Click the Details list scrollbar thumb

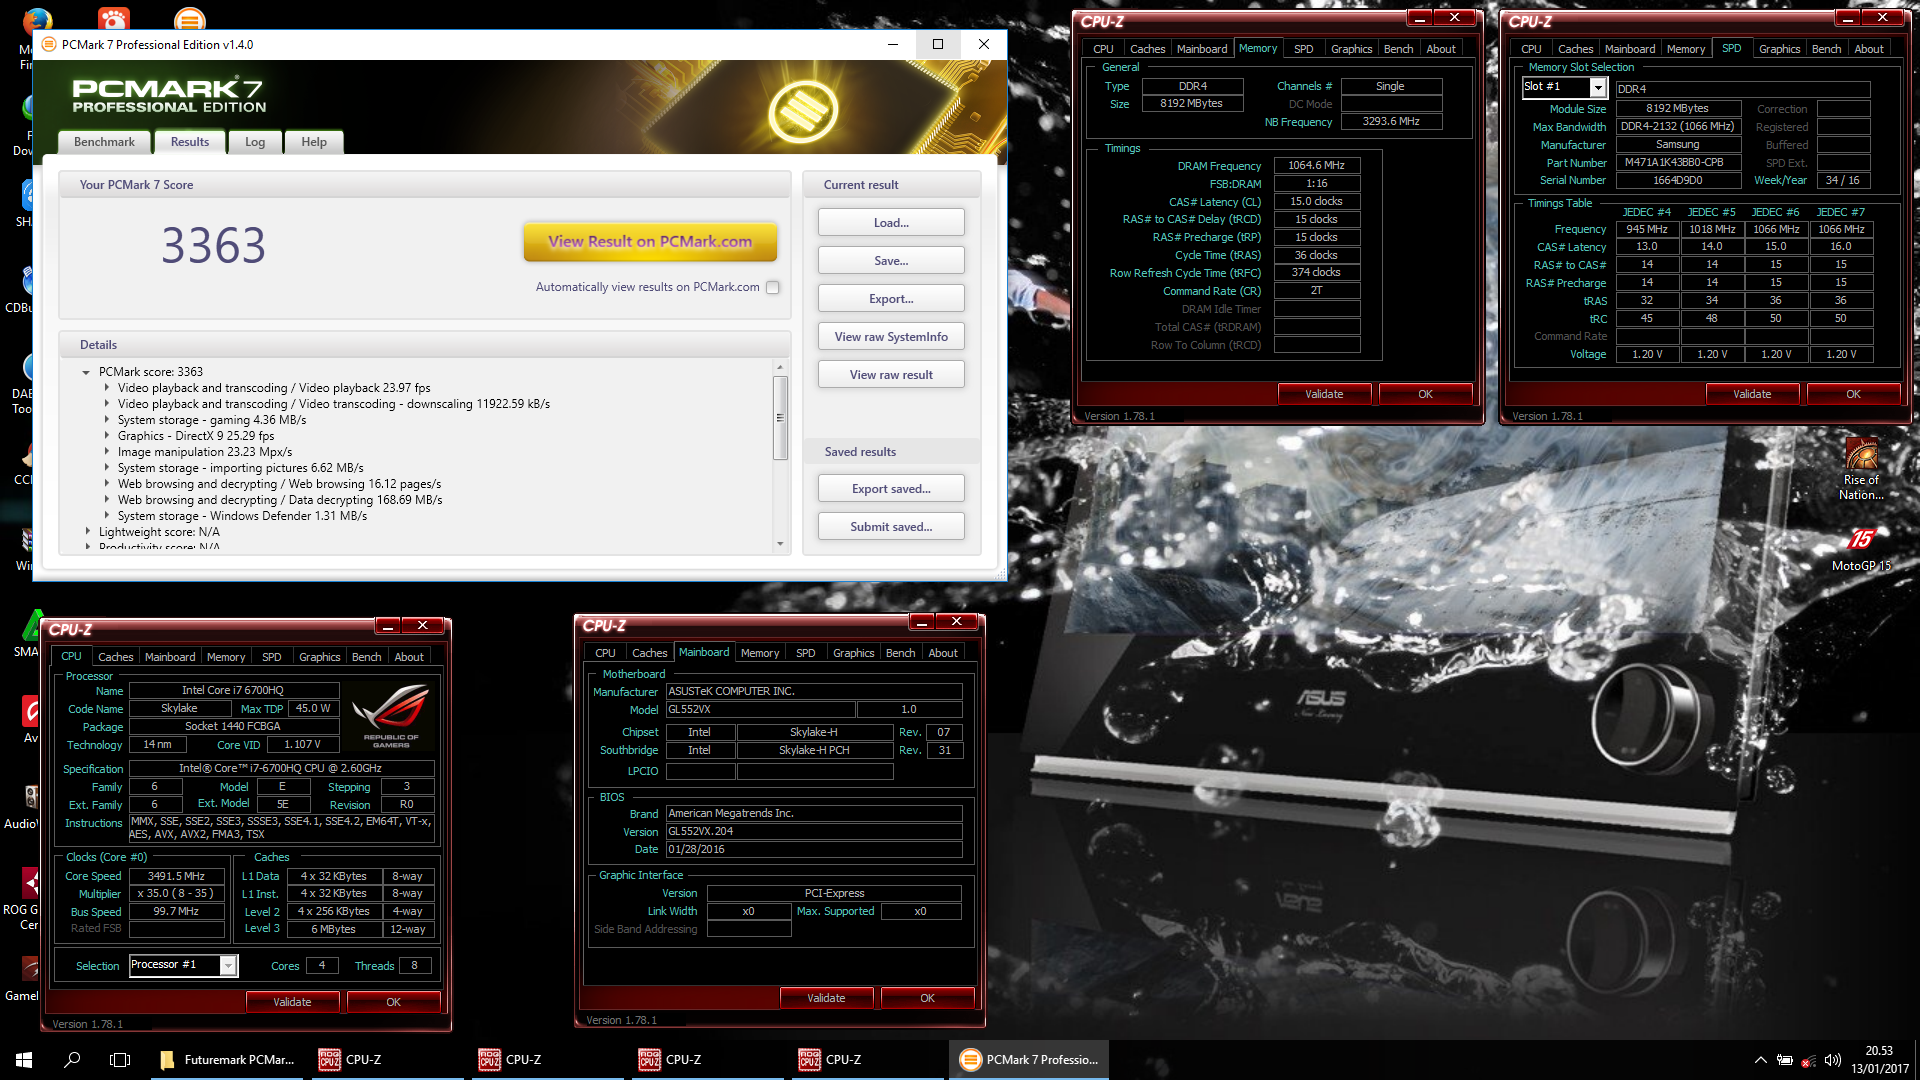pyautogui.click(x=780, y=418)
